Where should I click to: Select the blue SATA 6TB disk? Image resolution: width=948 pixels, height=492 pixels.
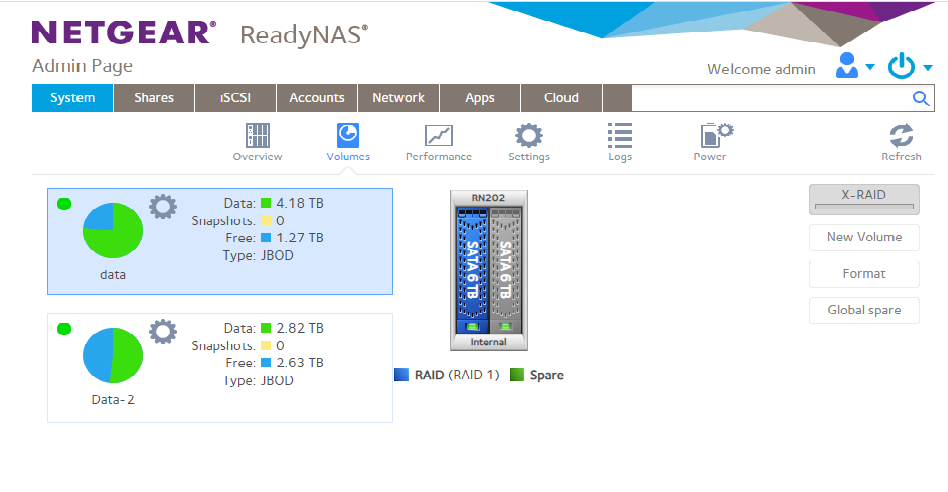tap(470, 270)
